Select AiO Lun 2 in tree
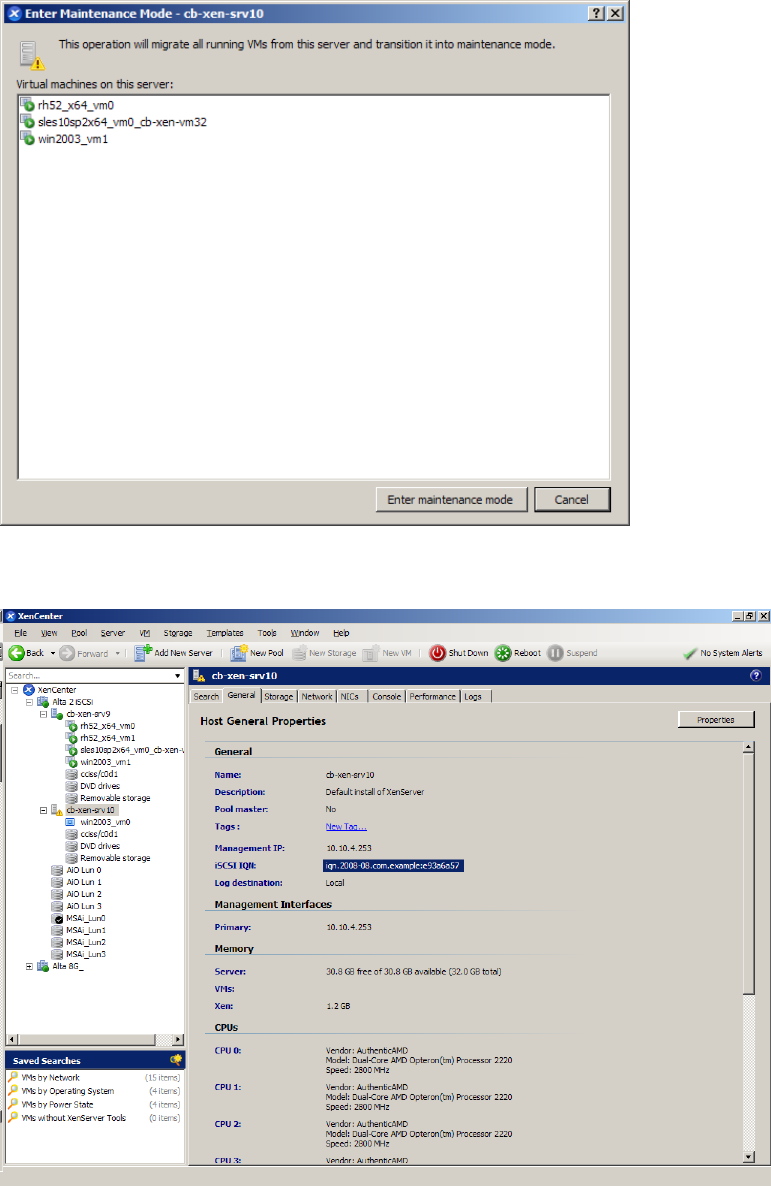 click(83, 894)
